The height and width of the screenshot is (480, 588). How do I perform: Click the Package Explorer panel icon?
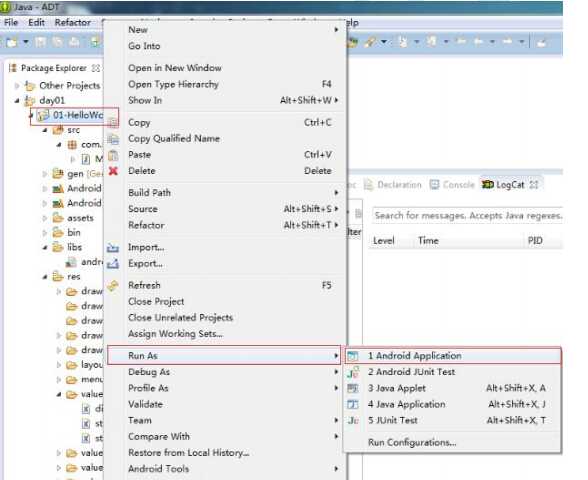pos(13,68)
